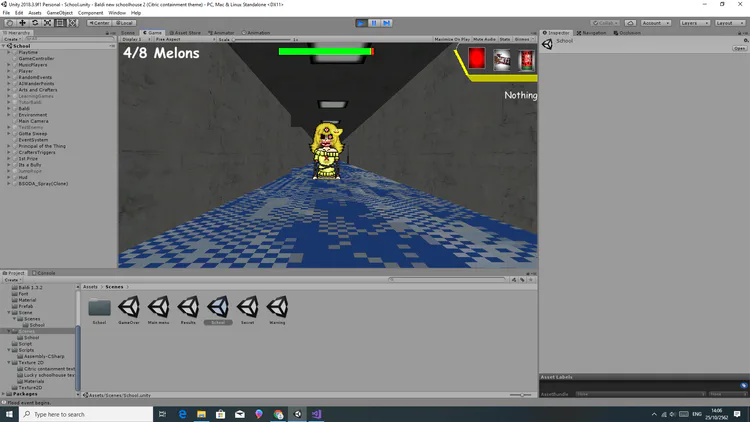Open the School folder thumbnail

tap(99, 307)
